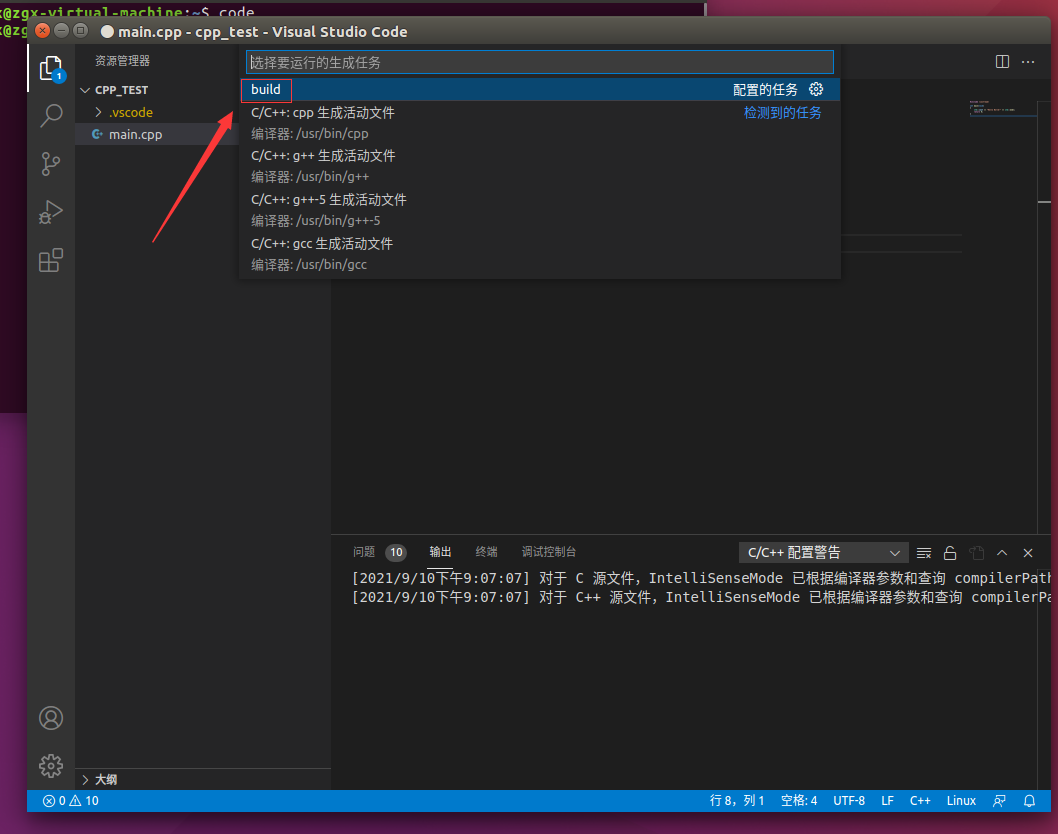Select the build task entry
This screenshot has height=834, width=1058.
[x=540, y=90]
